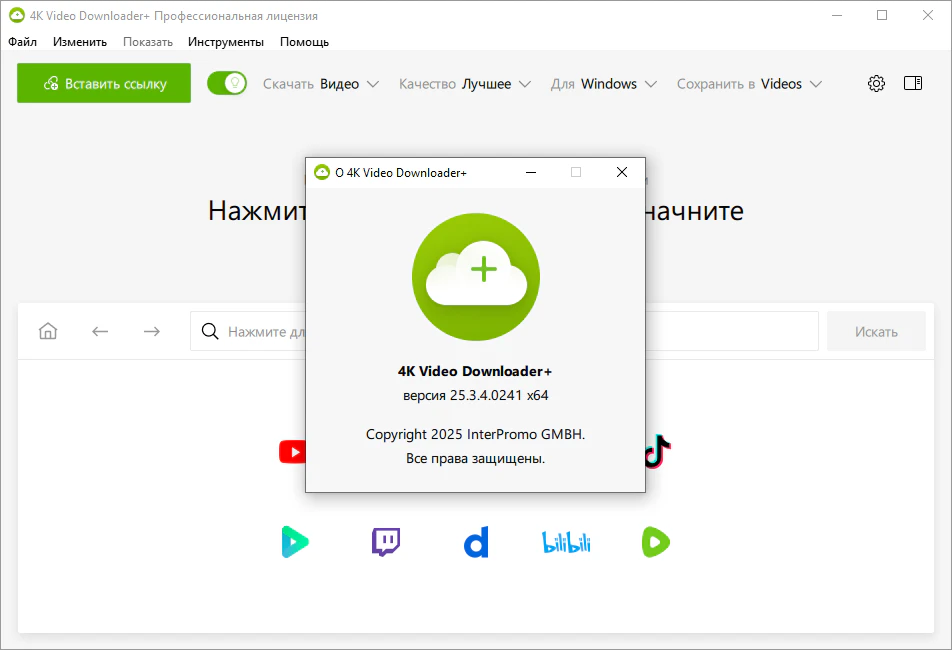
Task: Open the Bilibili site icon
Action: 566,543
